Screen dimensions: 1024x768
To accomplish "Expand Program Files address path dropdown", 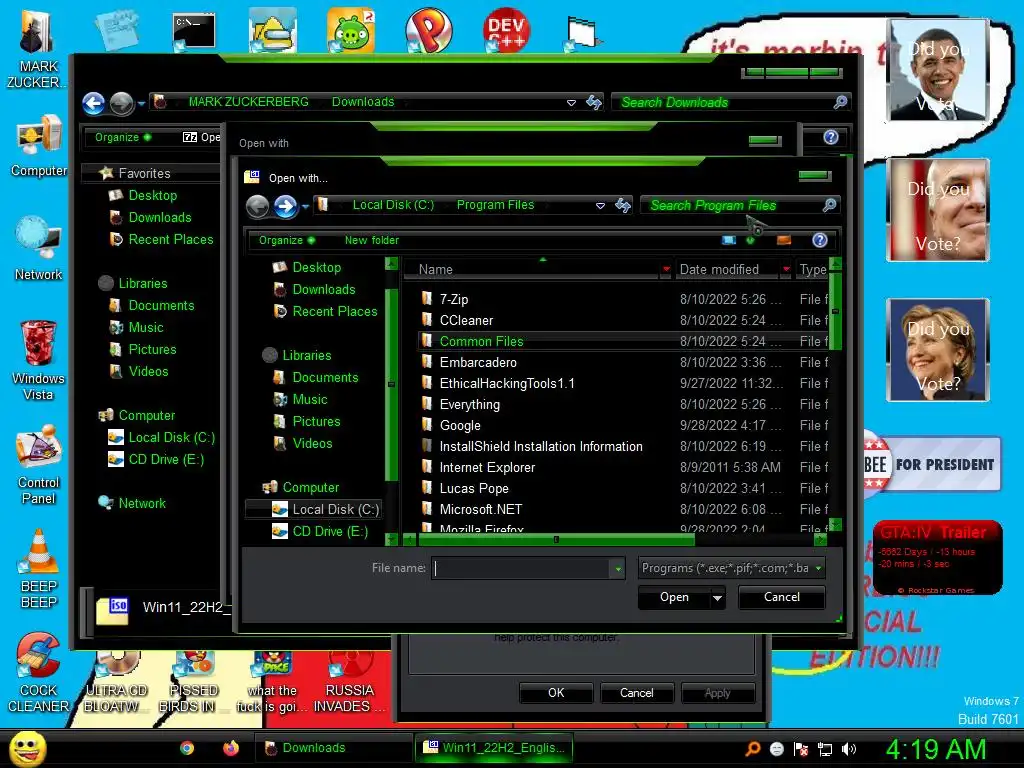I will (x=600, y=206).
